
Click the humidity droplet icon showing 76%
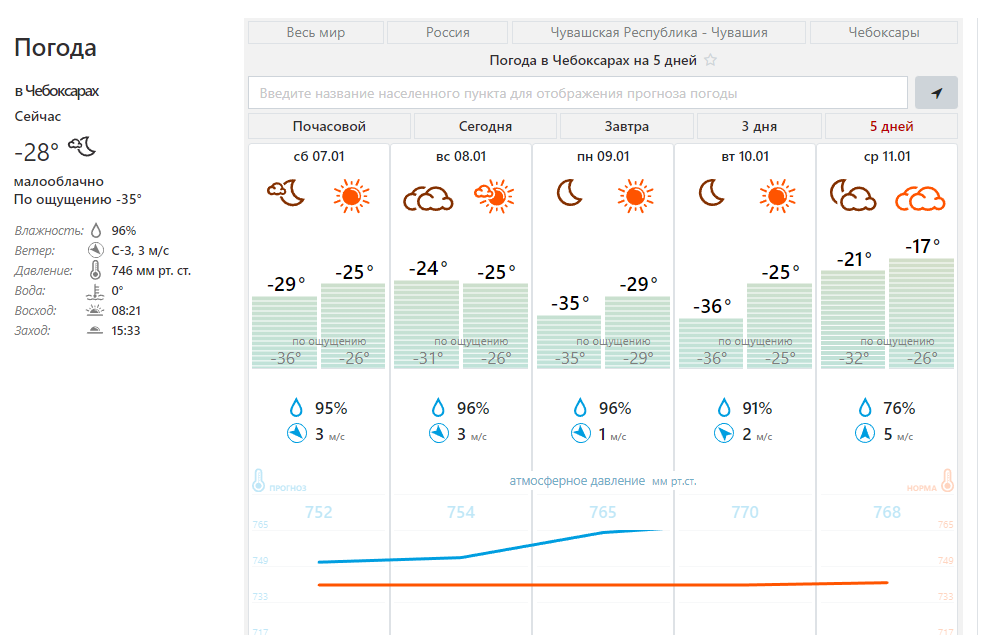click(x=866, y=408)
